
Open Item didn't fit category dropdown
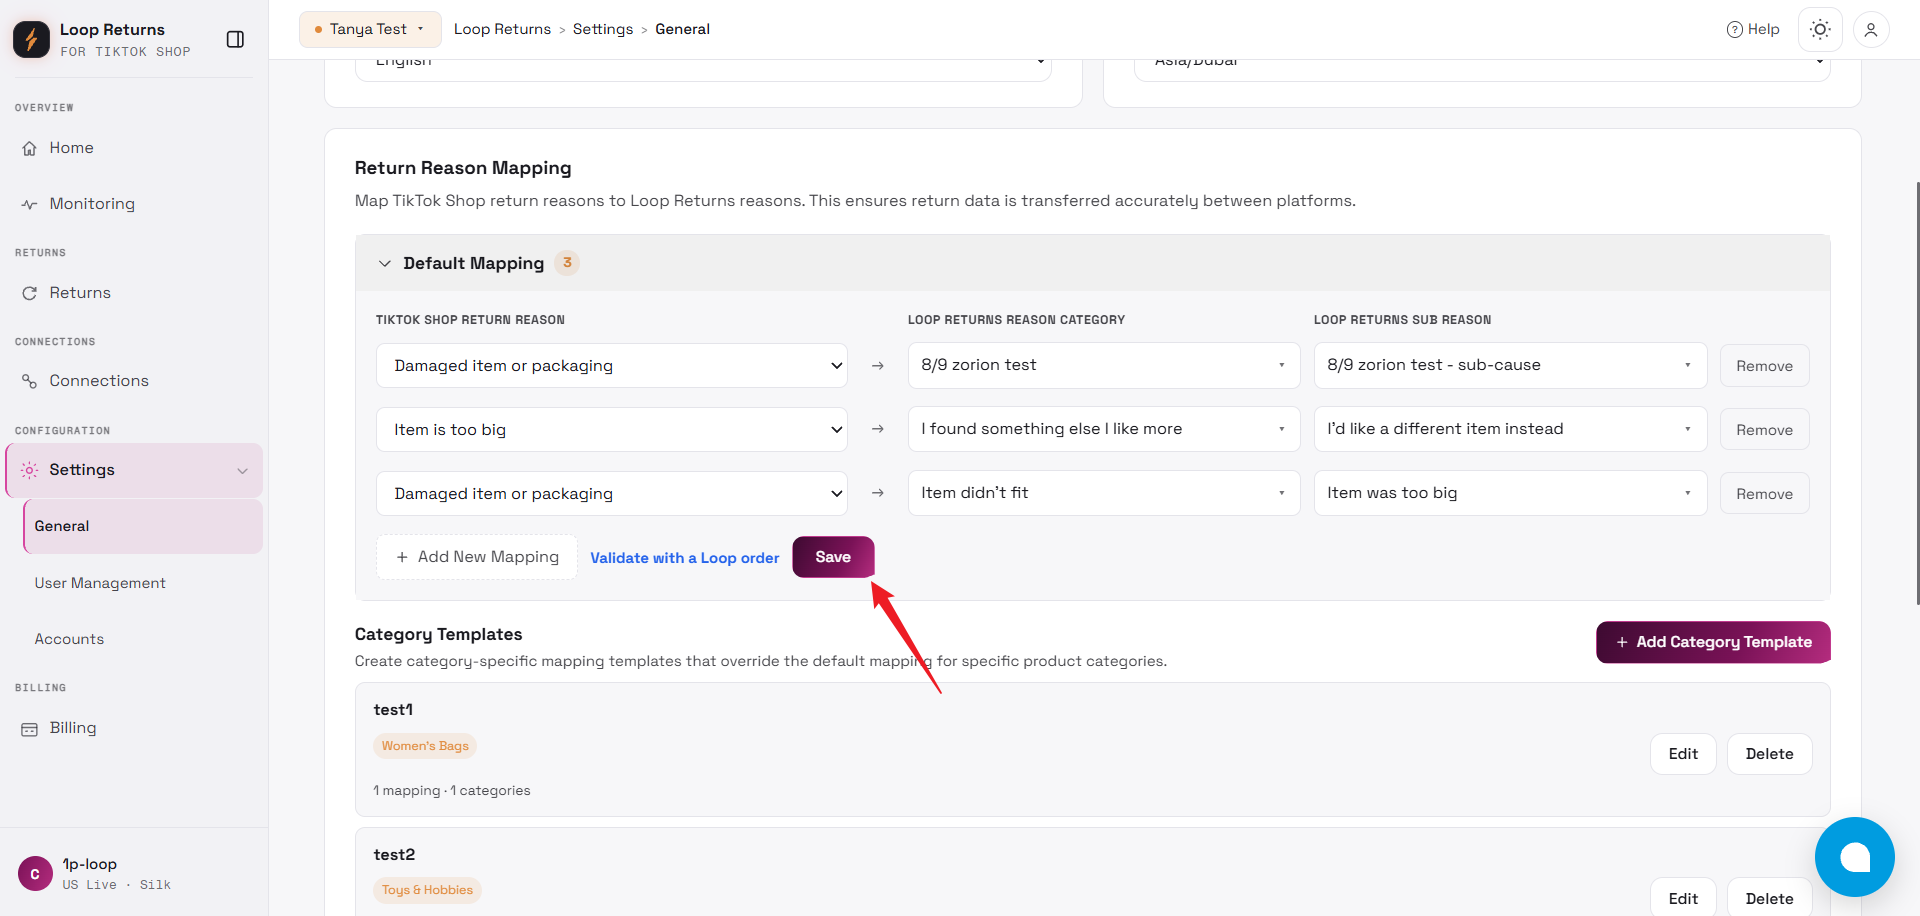point(1104,493)
